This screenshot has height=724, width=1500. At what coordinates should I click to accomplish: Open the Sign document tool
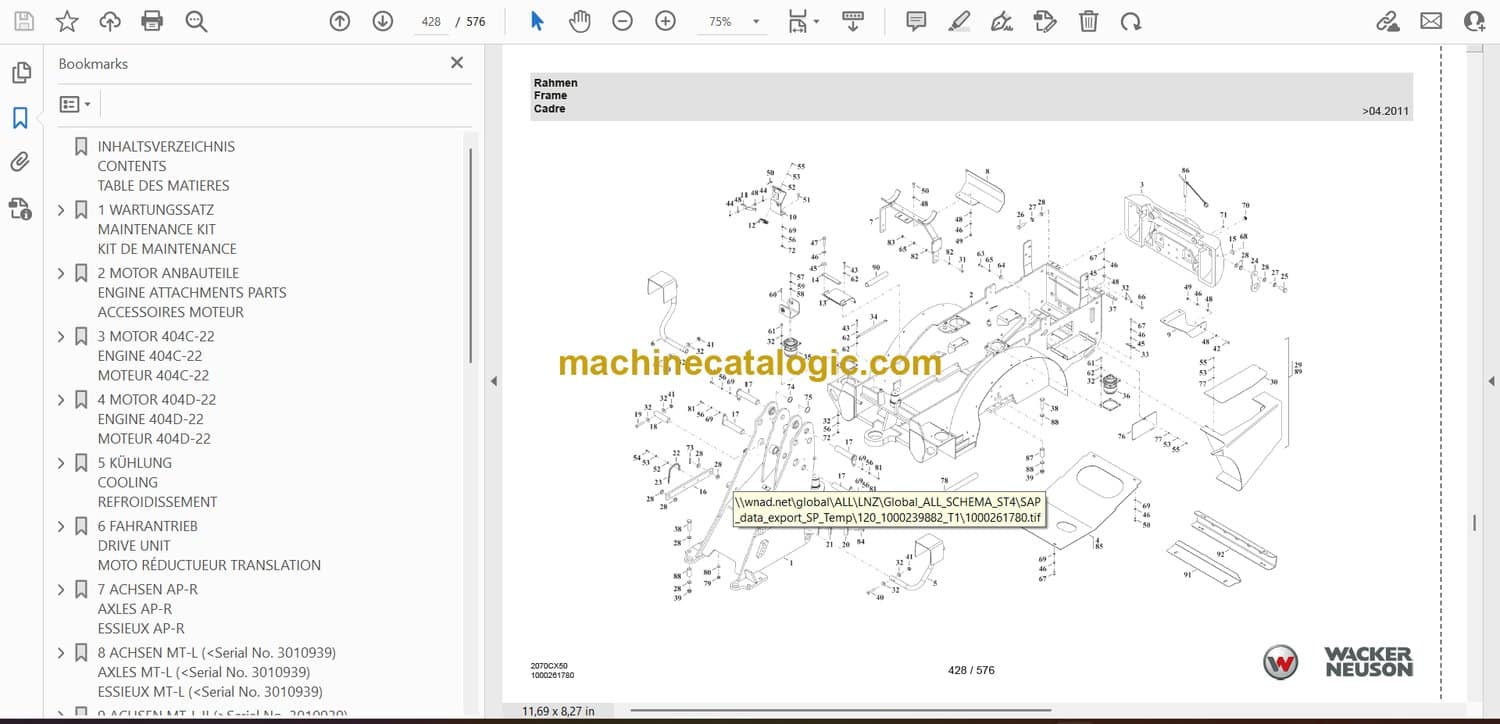tap(1002, 21)
